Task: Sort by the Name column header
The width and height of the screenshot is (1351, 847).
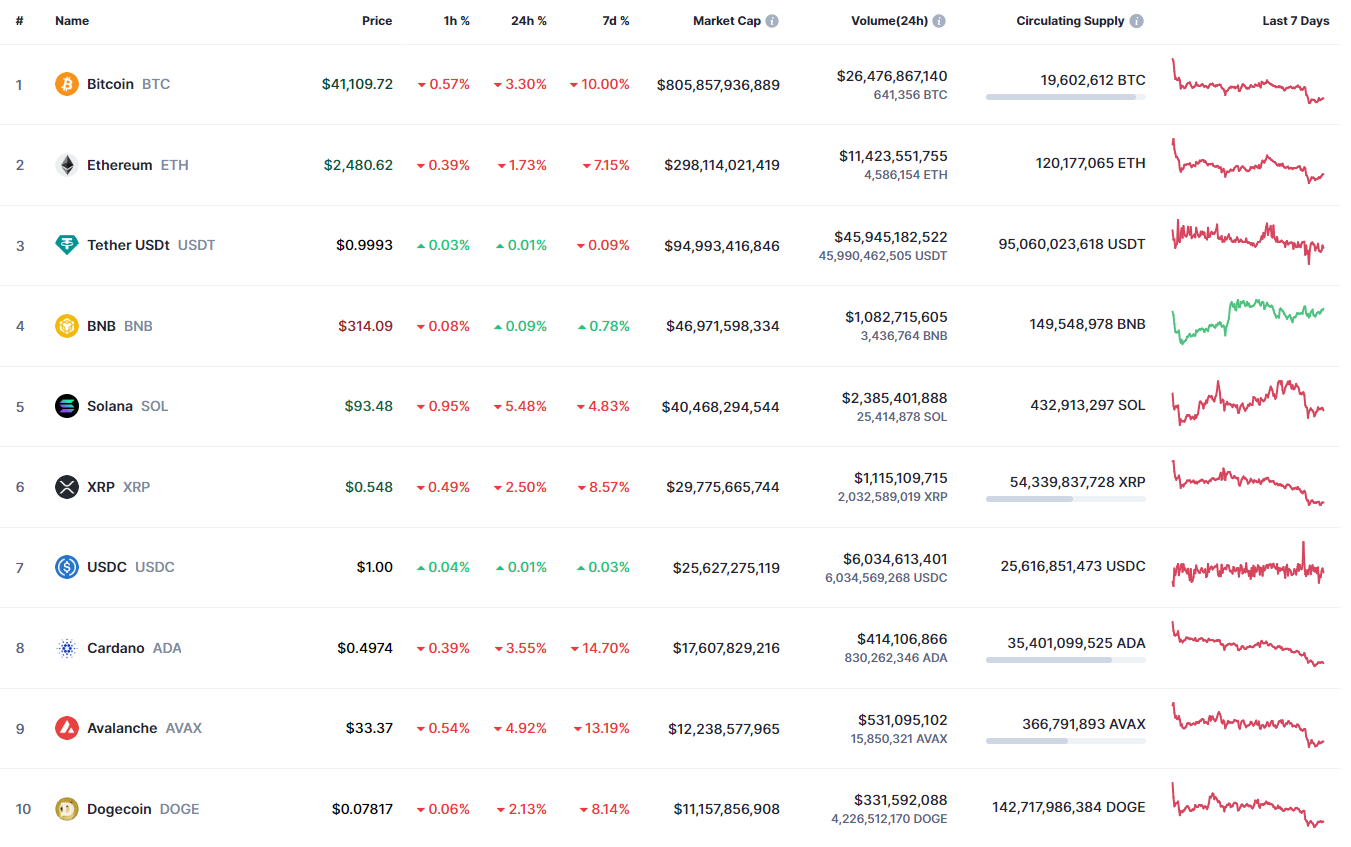Action: 72,21
